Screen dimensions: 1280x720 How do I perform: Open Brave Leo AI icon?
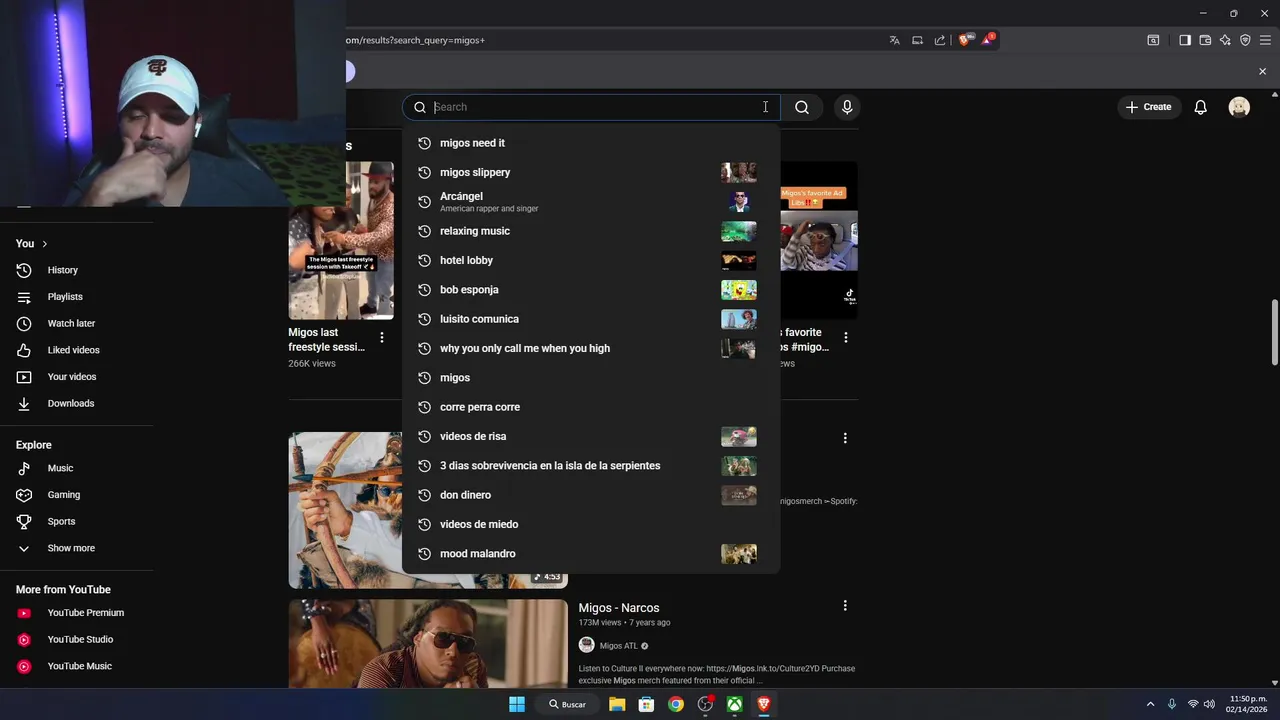pos(1225,40)
